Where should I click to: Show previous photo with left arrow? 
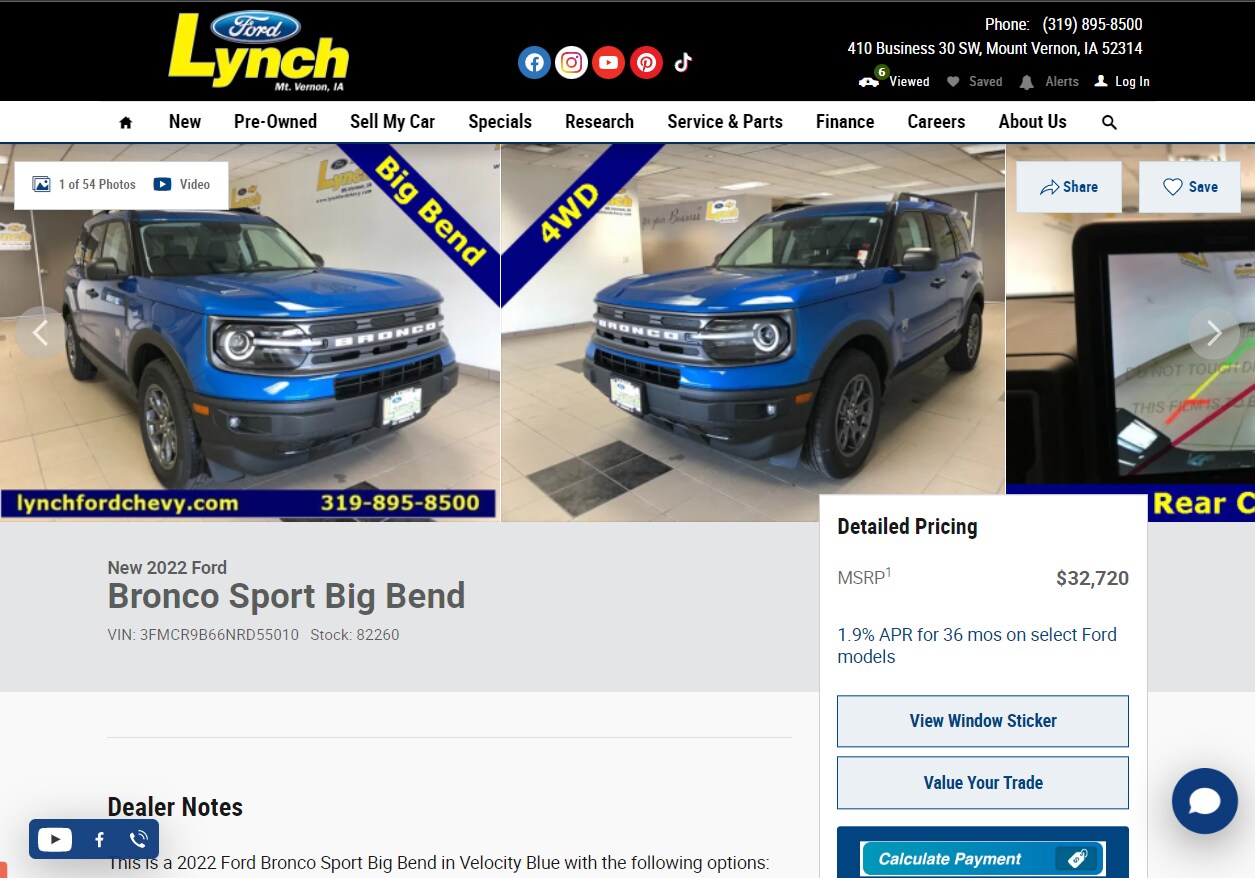40,333
